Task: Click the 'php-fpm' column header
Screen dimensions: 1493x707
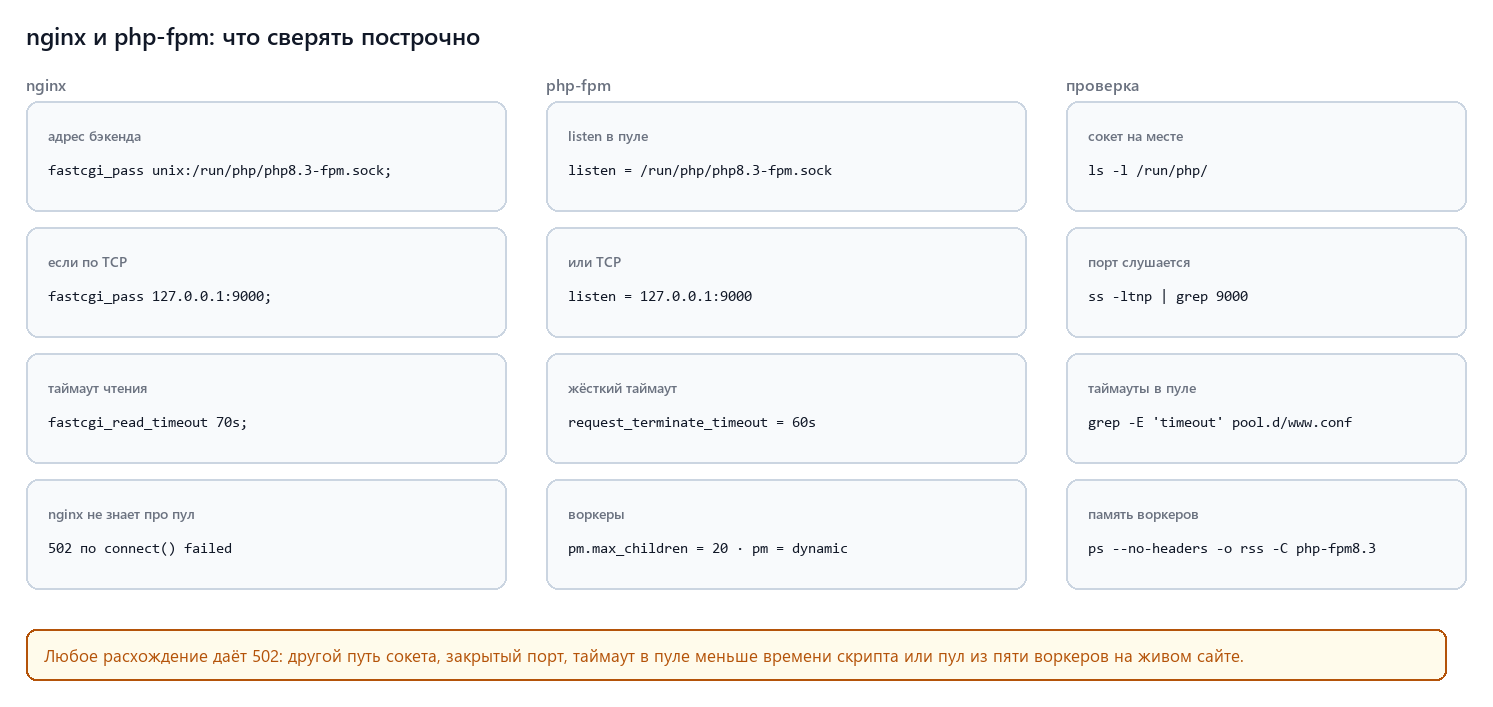Action: [x=578, y=86]
